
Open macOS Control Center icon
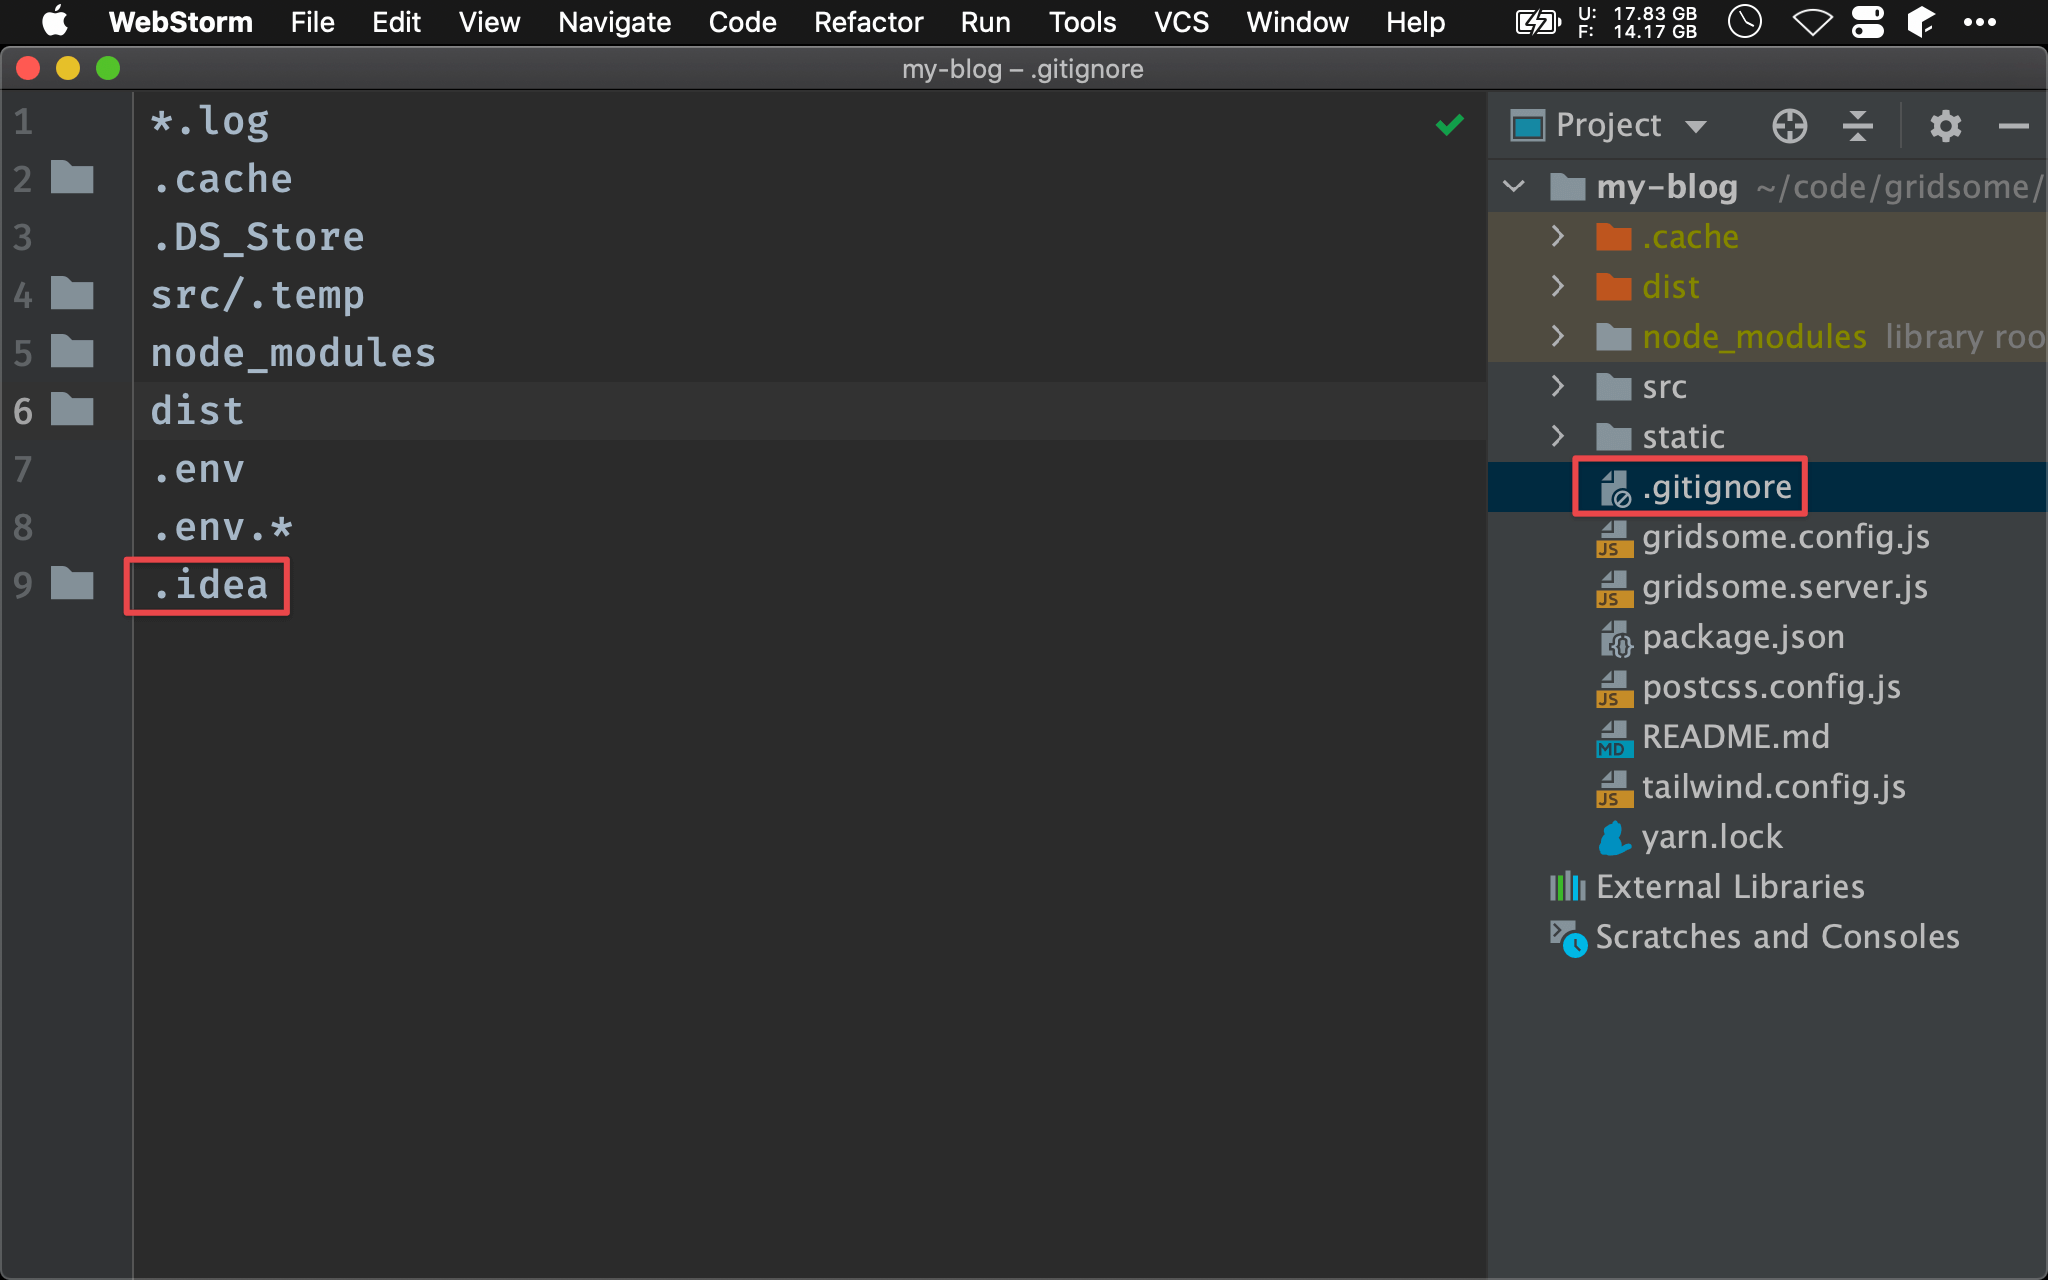[x=1867, y=22]
